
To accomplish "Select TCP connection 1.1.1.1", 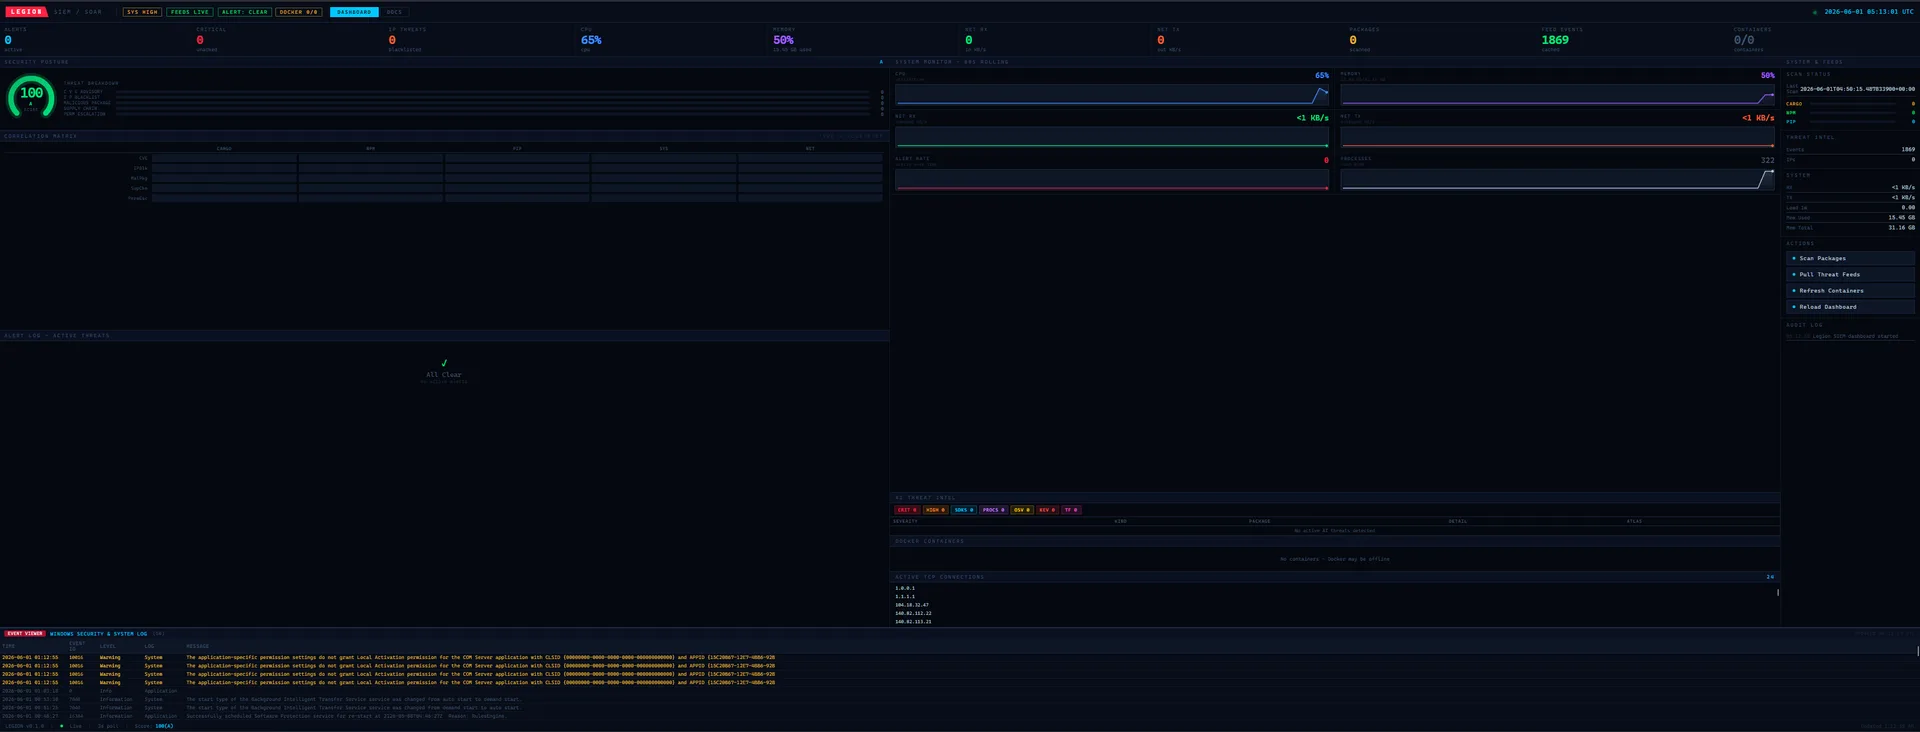I will coord(905,596).
